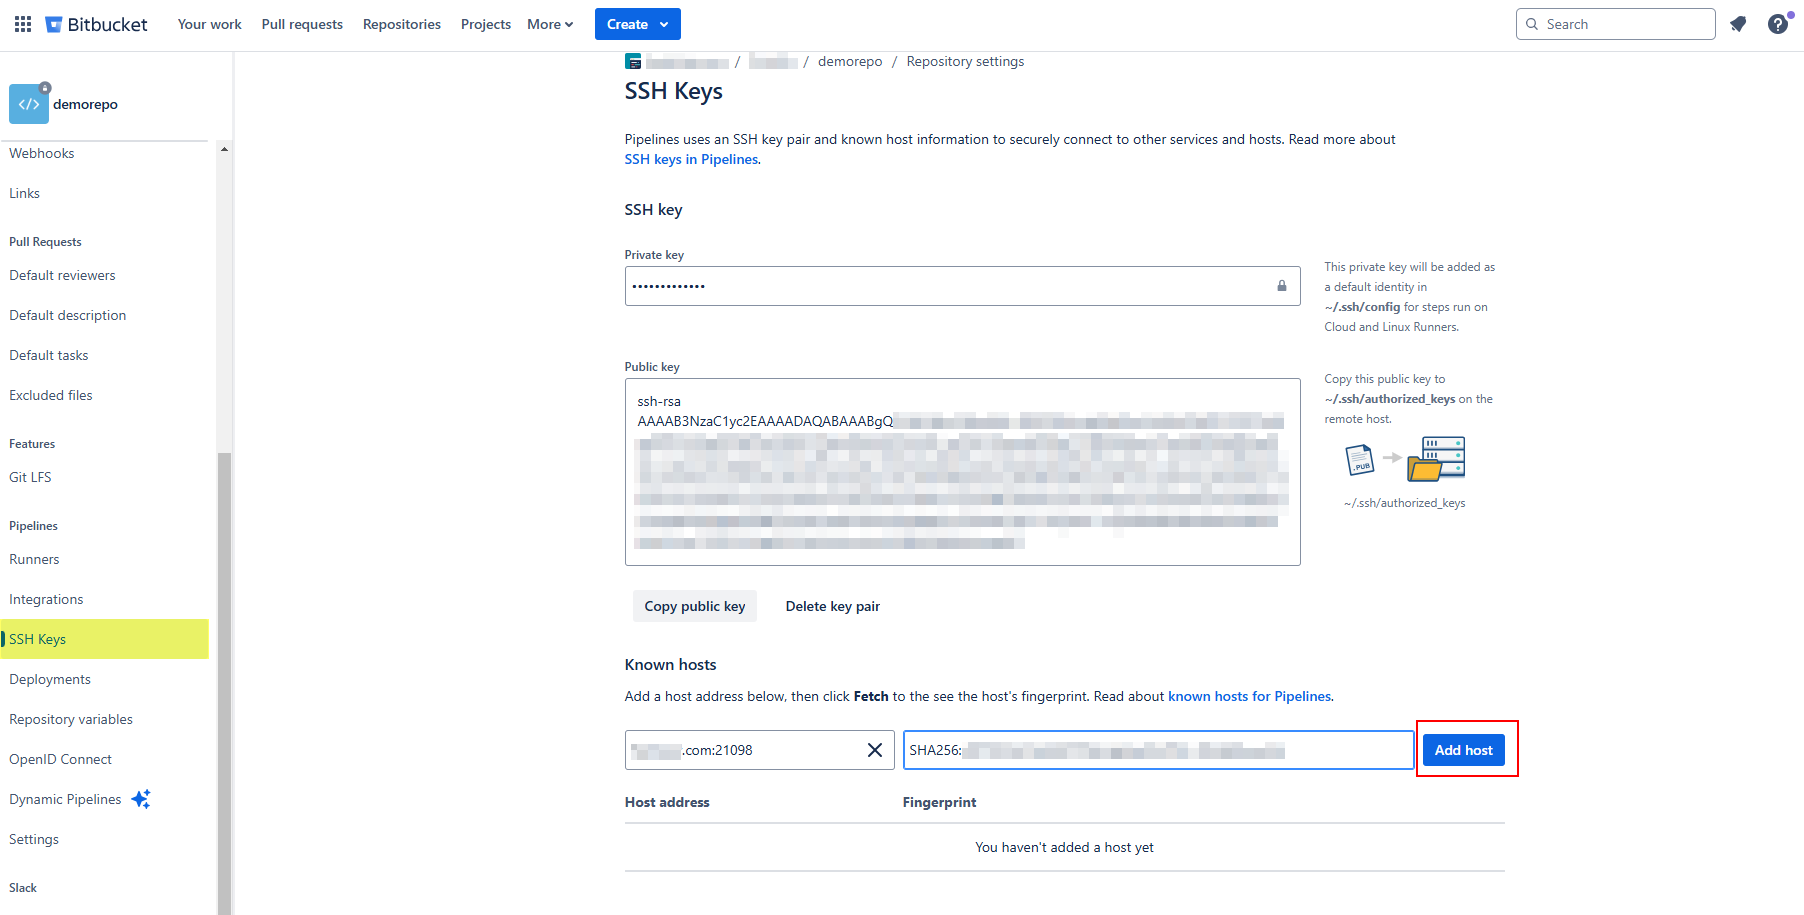Click the workspace icon in breadcrumb
The image size is (1804, 915).
tap(633, 62)
